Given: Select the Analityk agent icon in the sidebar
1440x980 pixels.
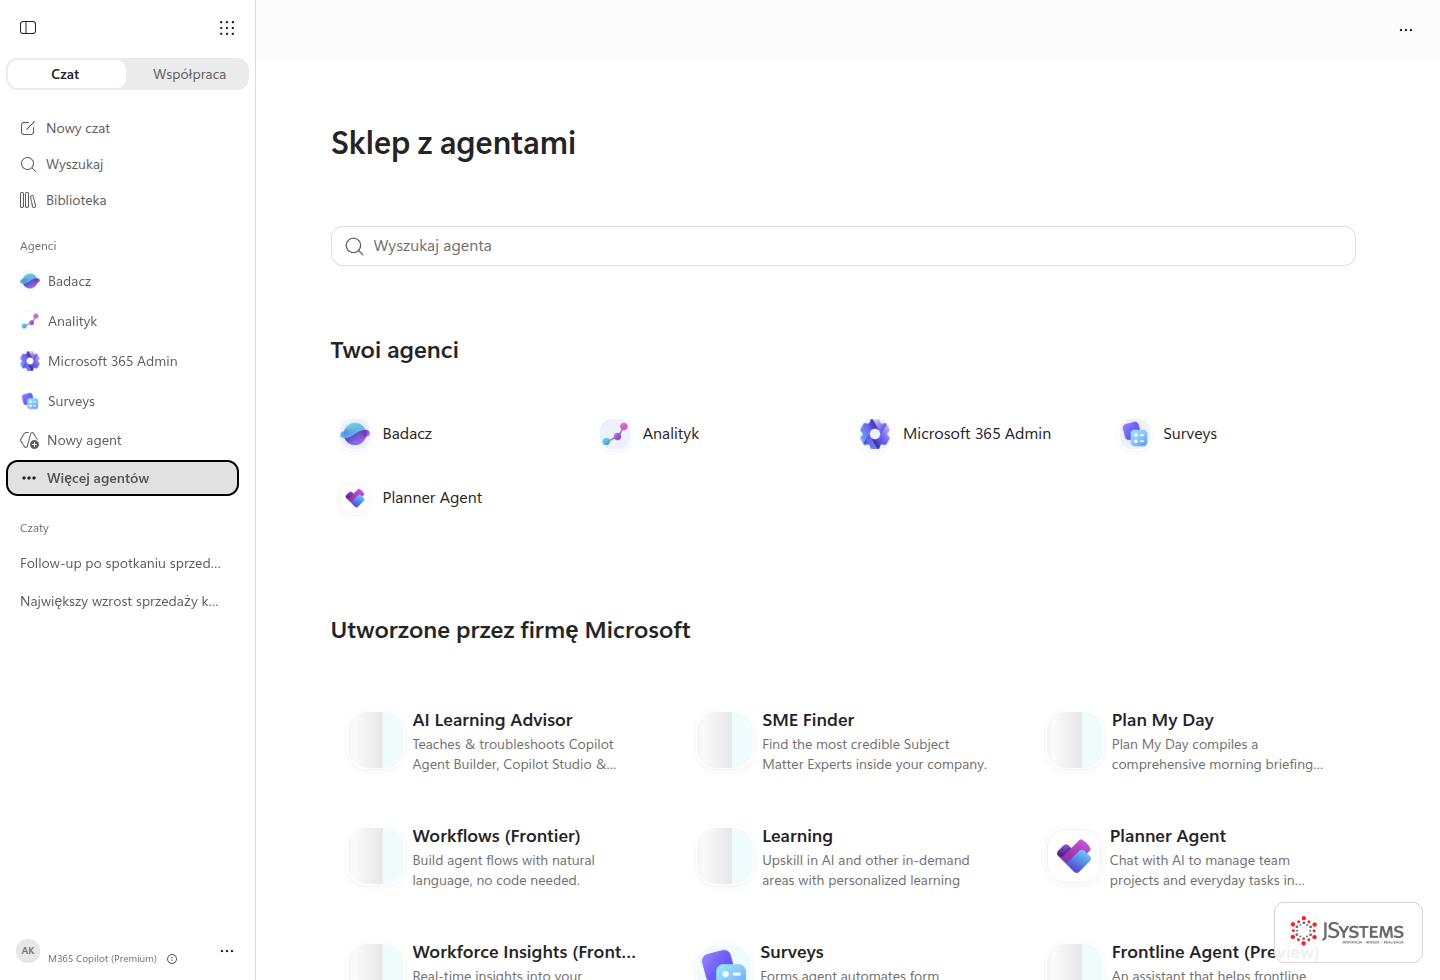Looking at the screenshot, I should point(30,321).
